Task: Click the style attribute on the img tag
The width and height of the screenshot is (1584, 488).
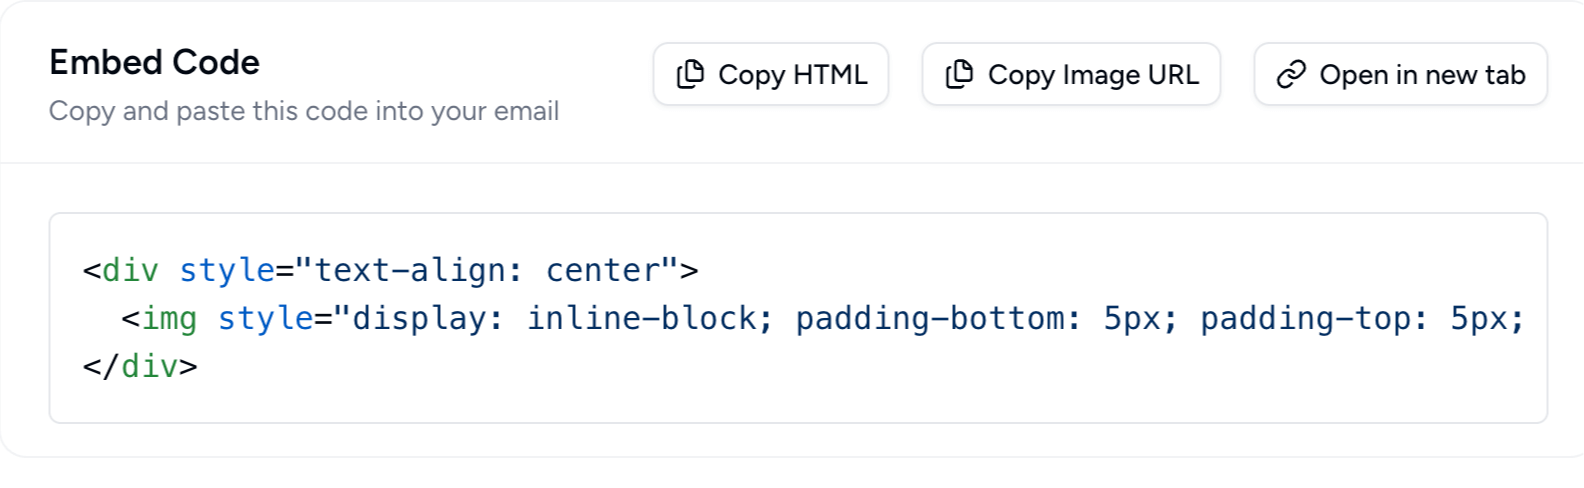Action: [265, 318]
